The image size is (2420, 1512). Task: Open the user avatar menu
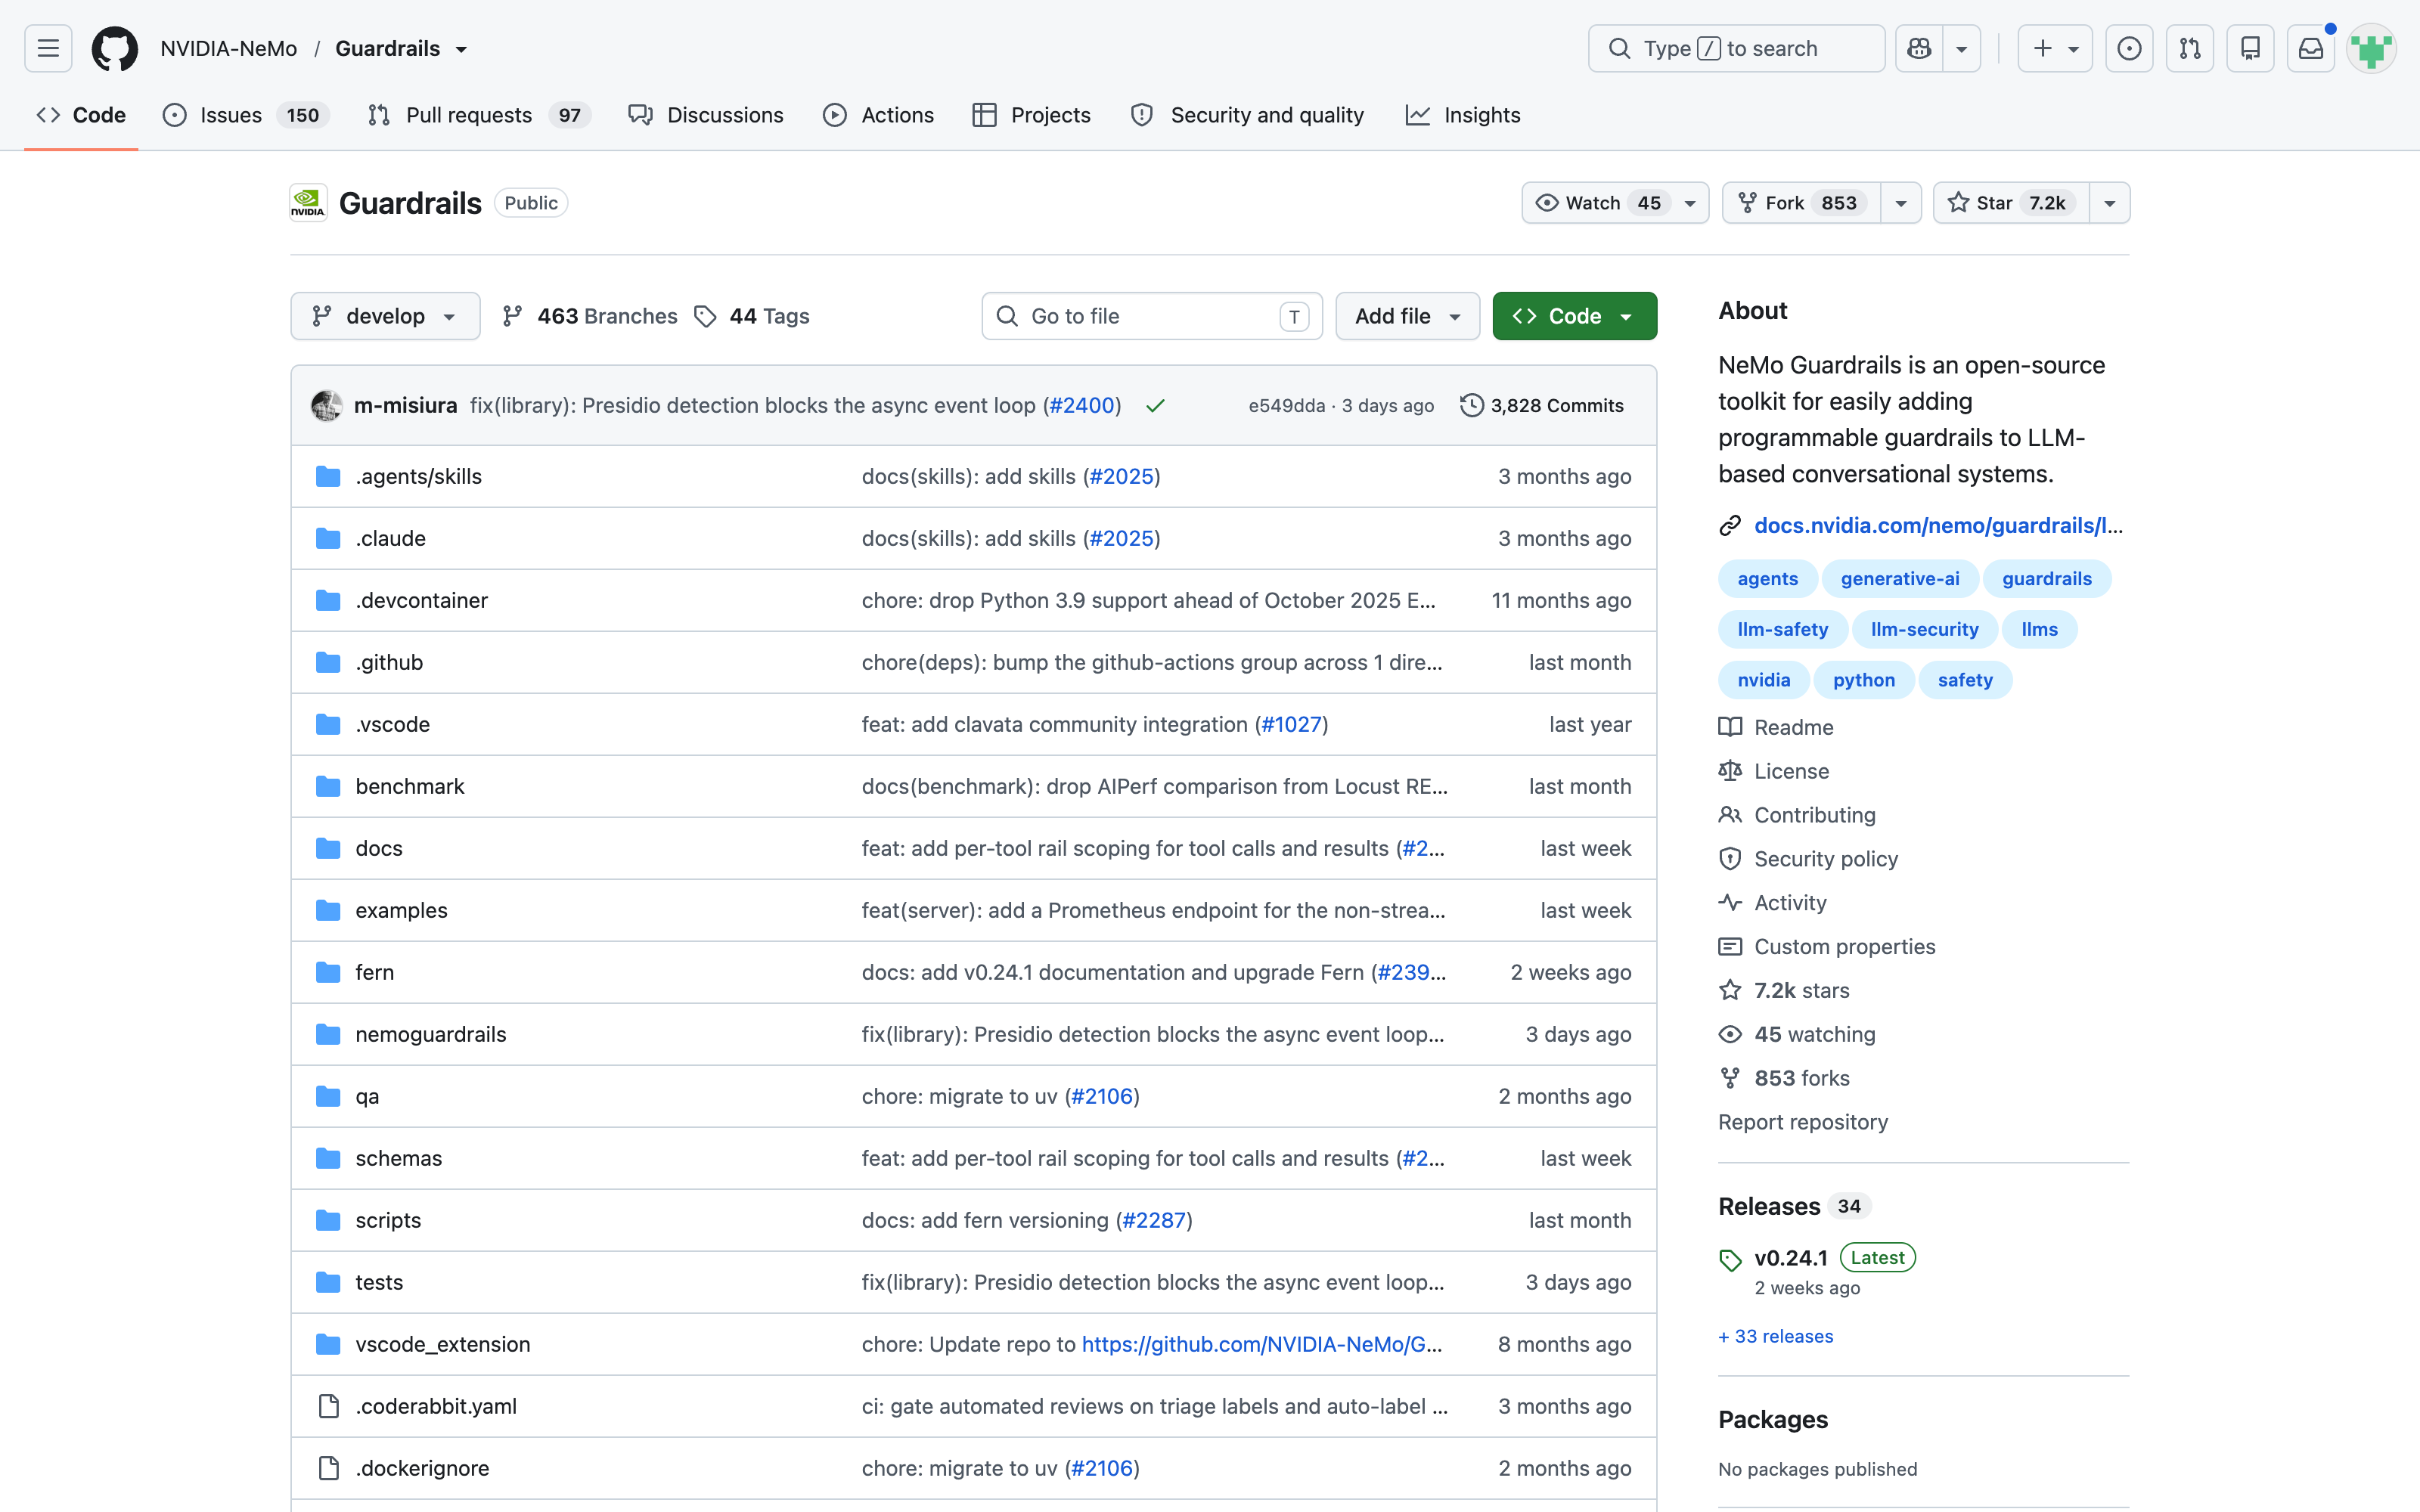click(x=2371, y=48)
